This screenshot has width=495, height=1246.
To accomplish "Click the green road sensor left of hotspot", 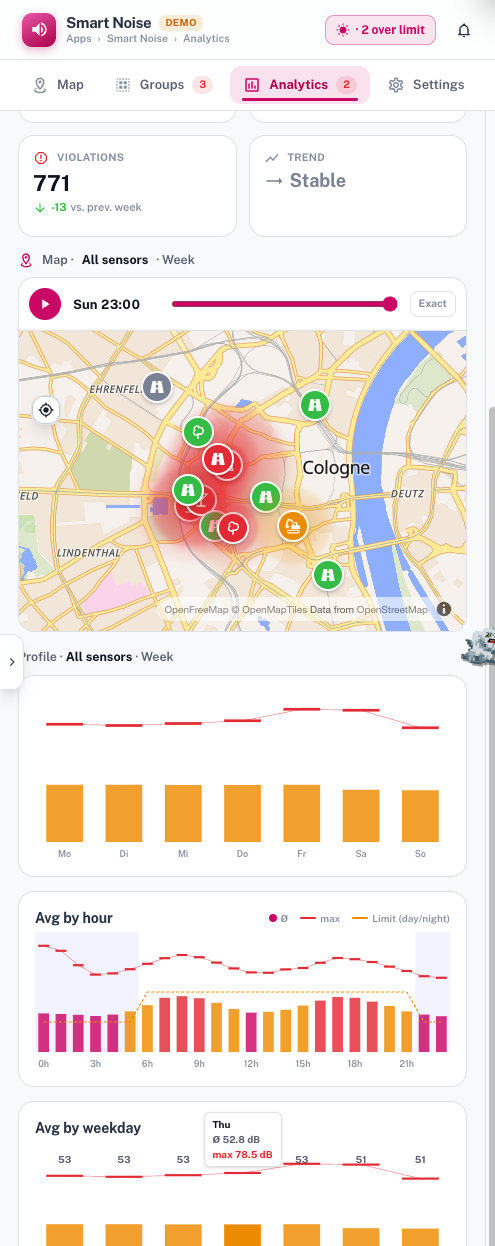I will coord(188,490).
